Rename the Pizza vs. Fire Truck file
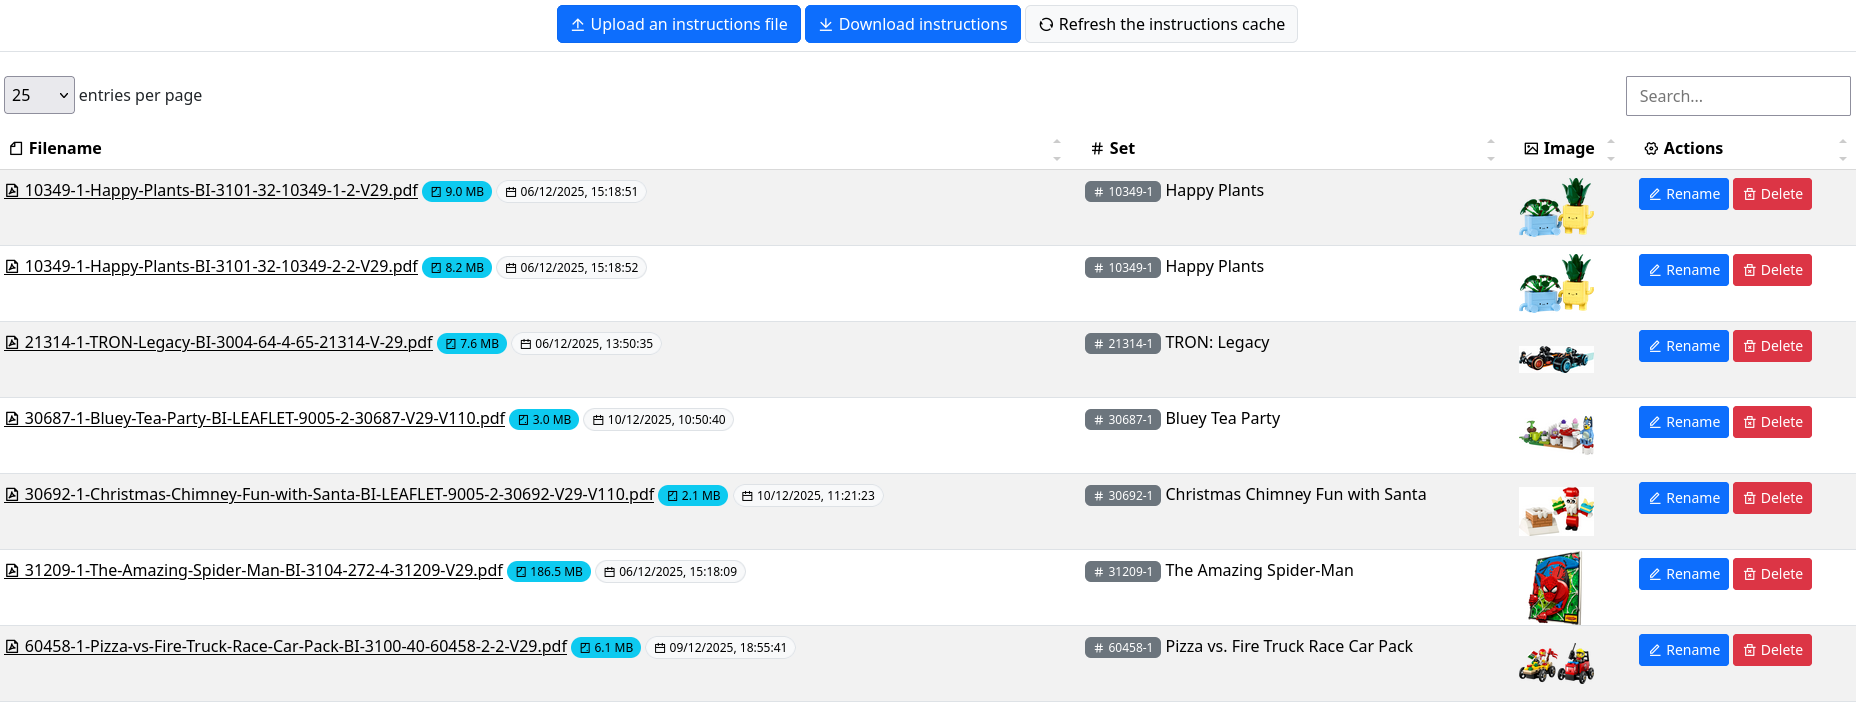This screenshot has height=704, width=1856. (1683, 650)
